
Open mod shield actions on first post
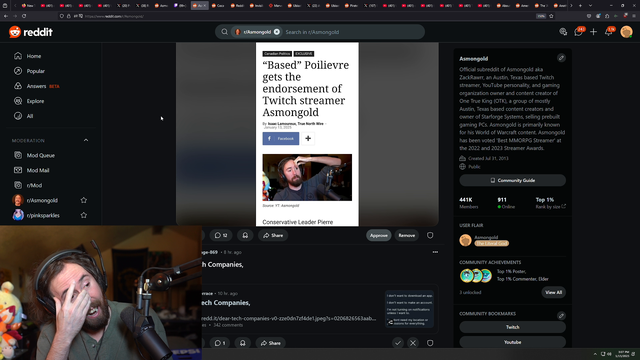point(430,235)
